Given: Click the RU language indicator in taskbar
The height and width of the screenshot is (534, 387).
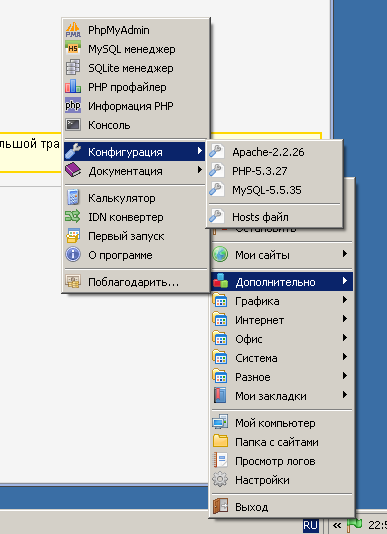Looking at the screenshot, I should [311, 526].
